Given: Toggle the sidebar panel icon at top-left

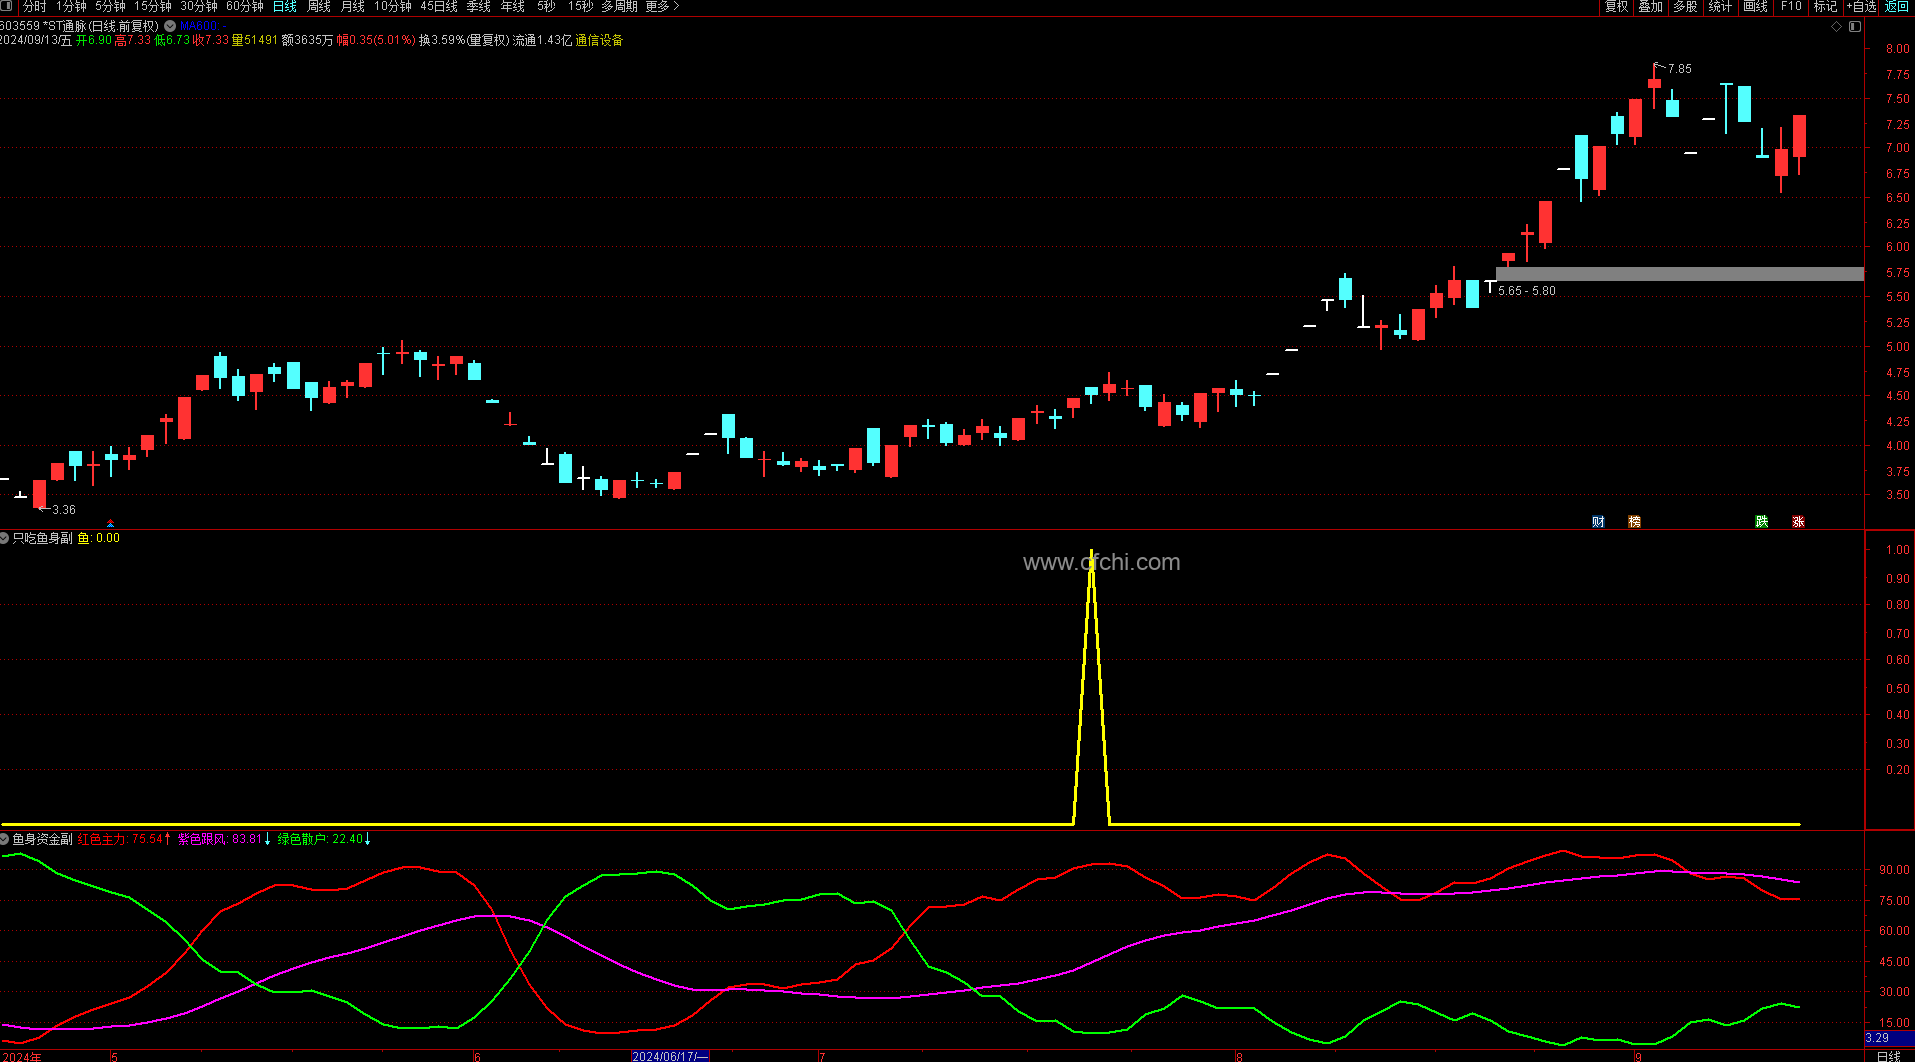Looking at the screenshot, I should 8,7.
